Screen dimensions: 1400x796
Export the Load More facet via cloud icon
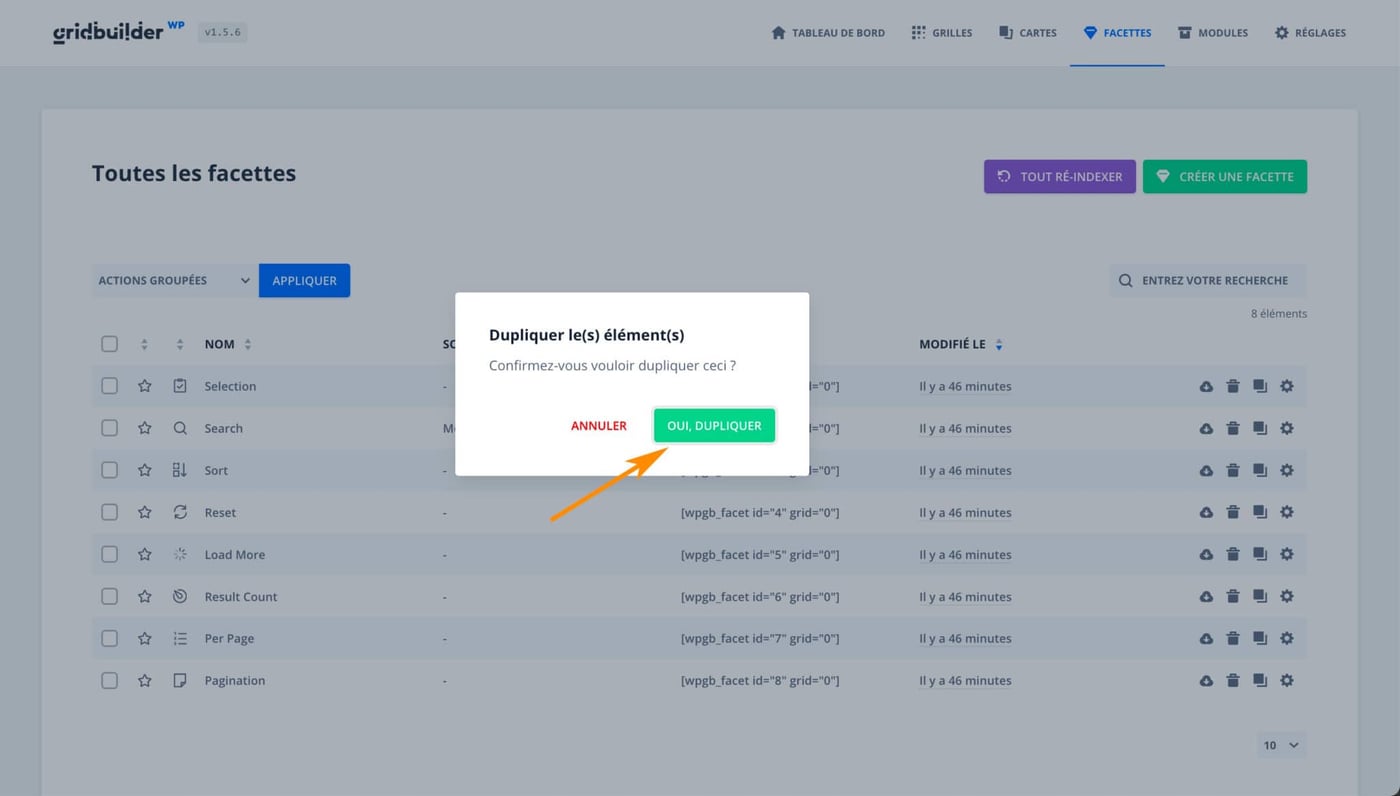tap(1206, 554)
